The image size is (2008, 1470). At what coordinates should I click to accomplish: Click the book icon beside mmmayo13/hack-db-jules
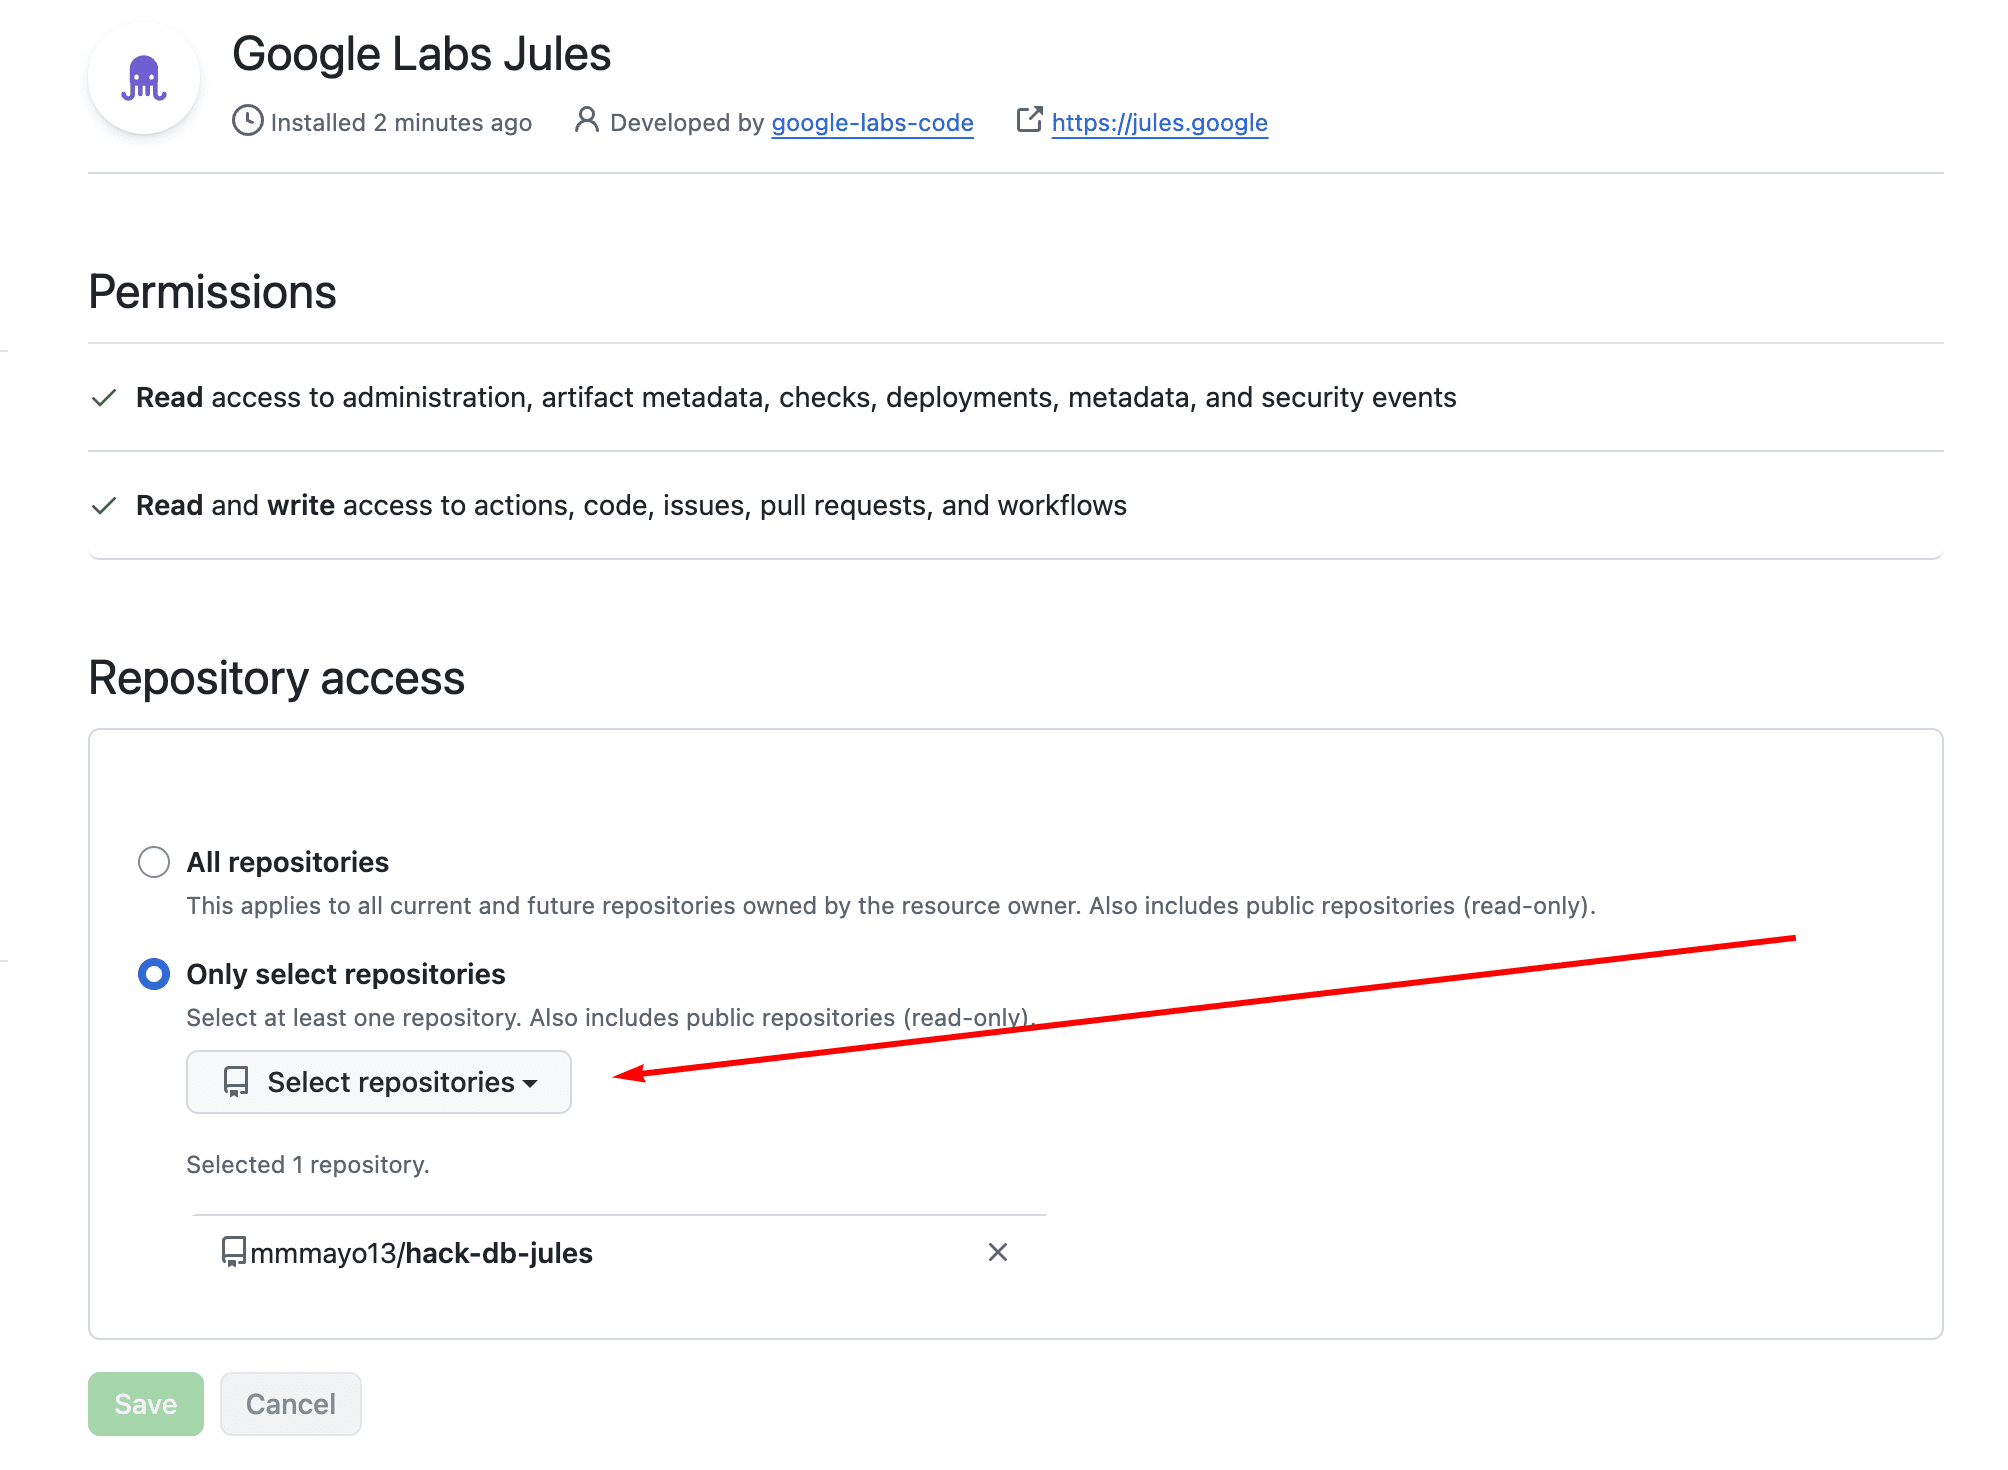233,1252
